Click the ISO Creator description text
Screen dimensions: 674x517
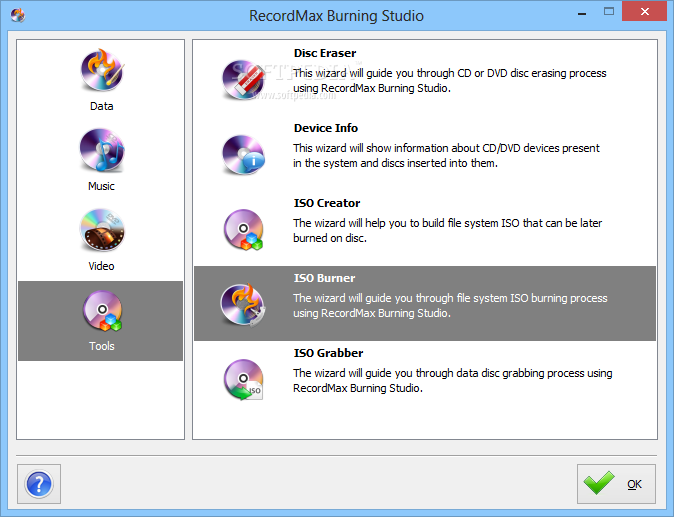[447, 230]
